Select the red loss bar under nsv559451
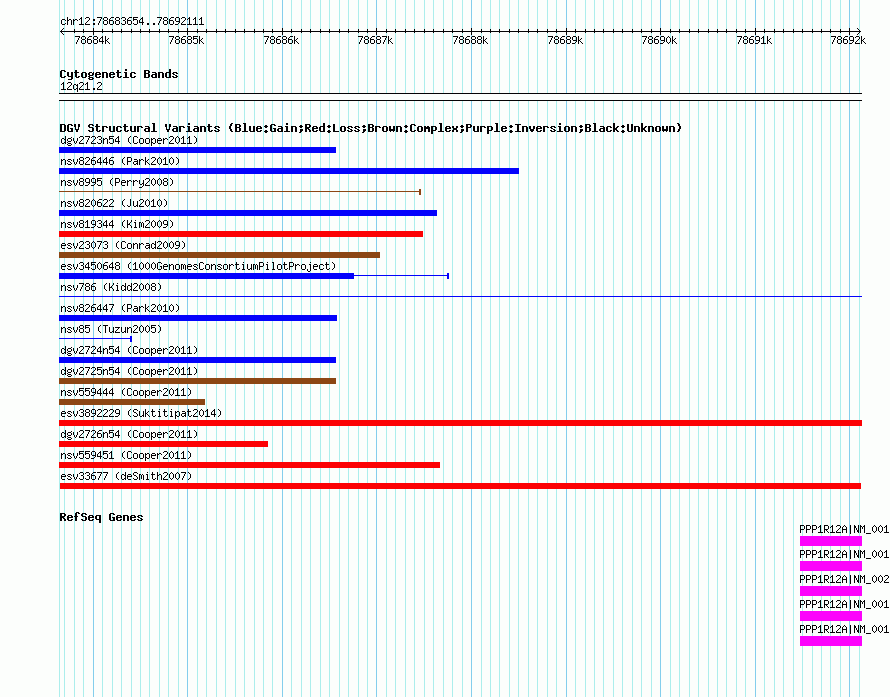The image size is (890, 697). 249,465
